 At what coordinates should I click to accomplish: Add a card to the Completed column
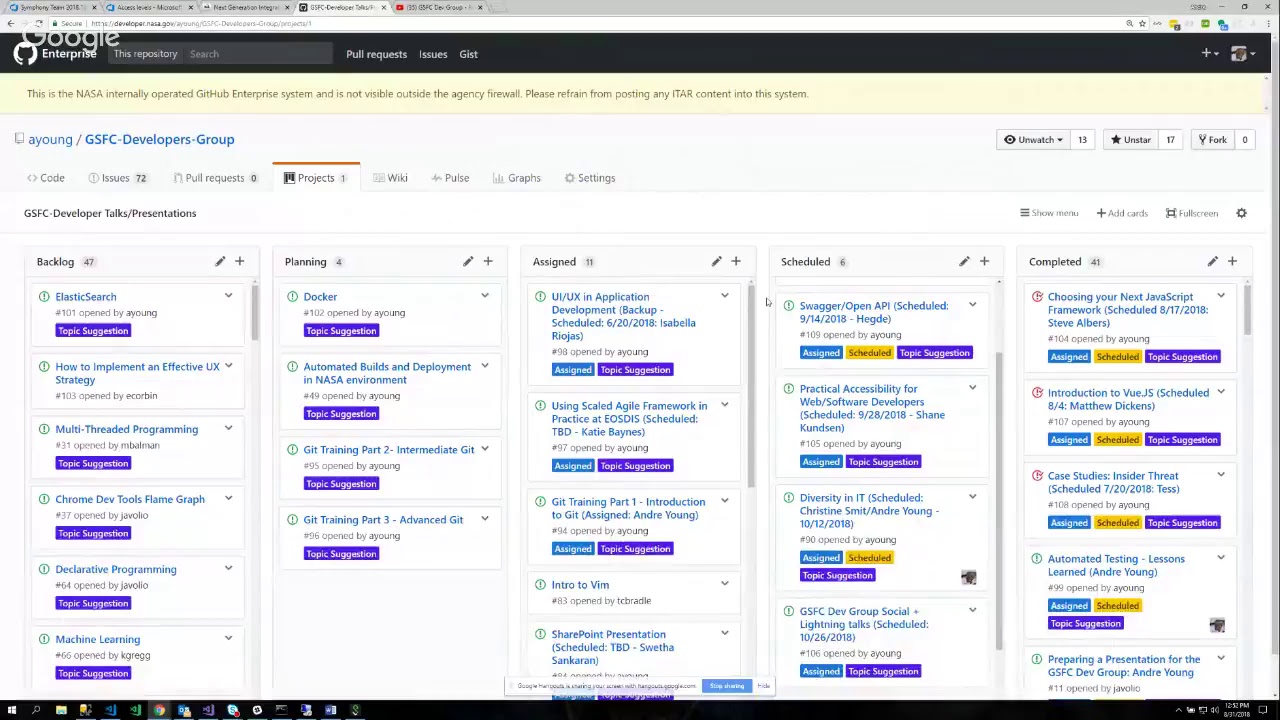point(1232,262)
